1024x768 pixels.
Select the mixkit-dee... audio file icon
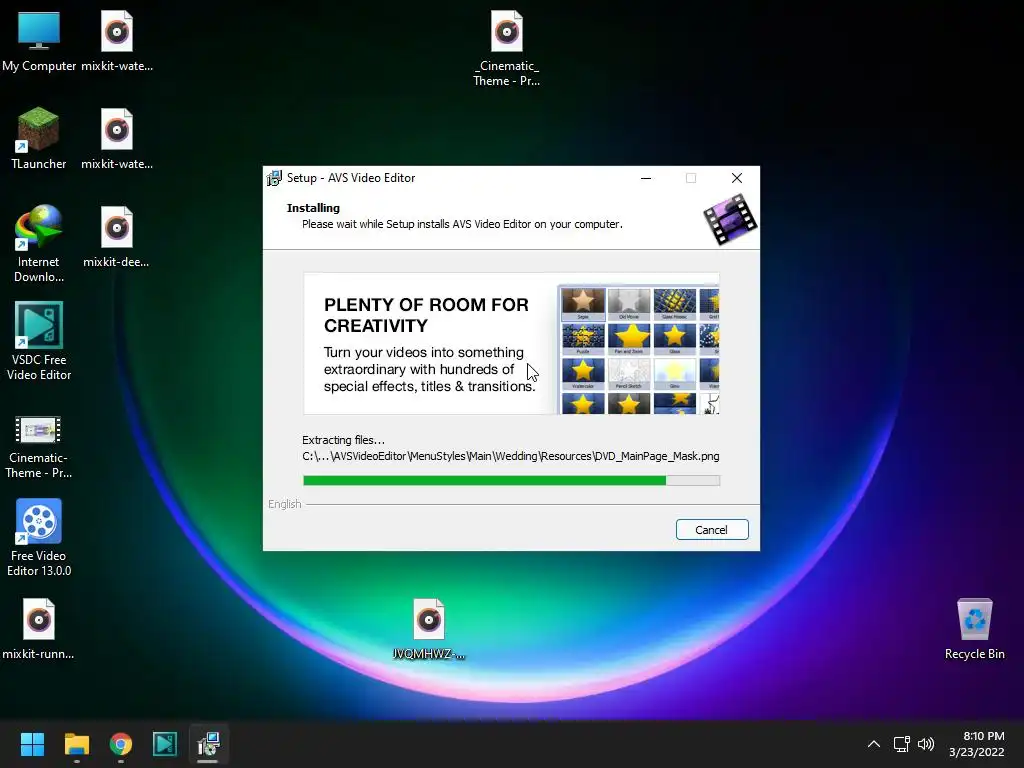pyautogui.click(x=116, y=237)
